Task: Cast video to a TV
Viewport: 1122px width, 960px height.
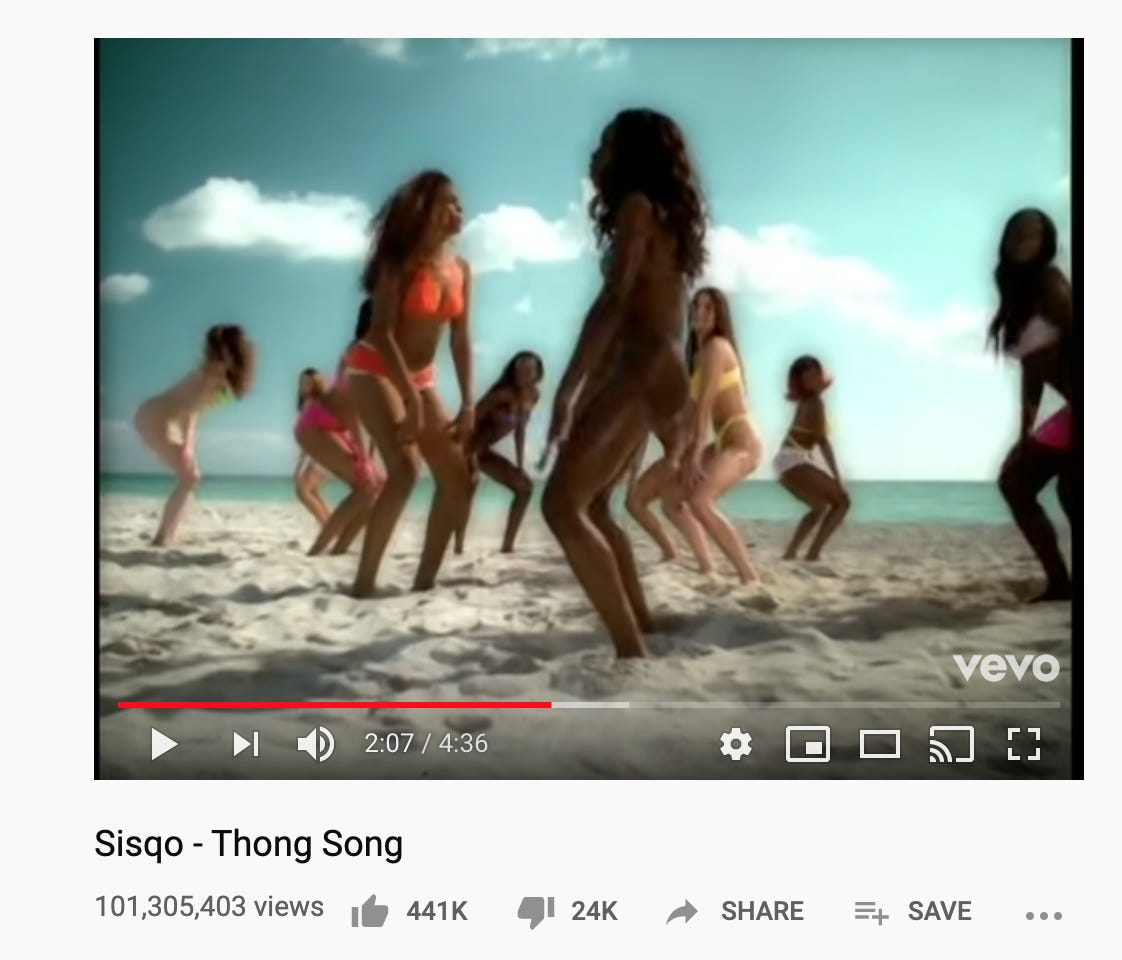Action: 951,744
